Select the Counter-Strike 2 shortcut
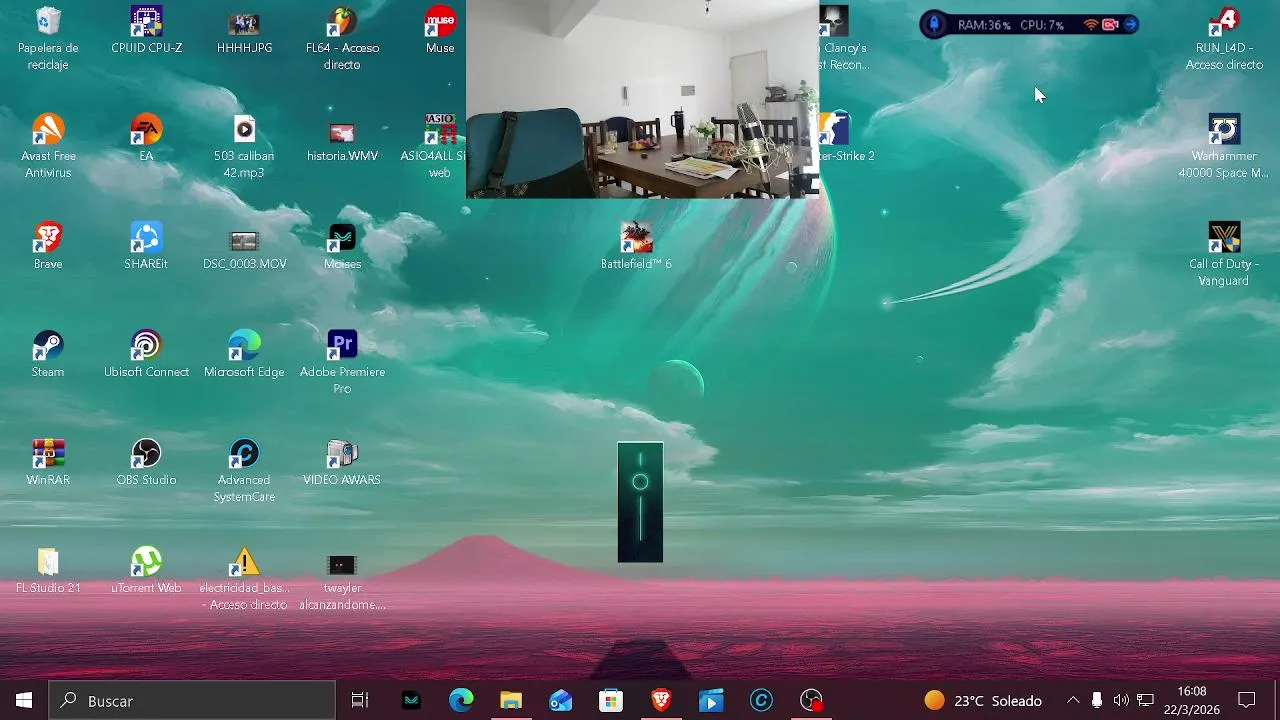 pyautogui.click(x=846, y=138)
